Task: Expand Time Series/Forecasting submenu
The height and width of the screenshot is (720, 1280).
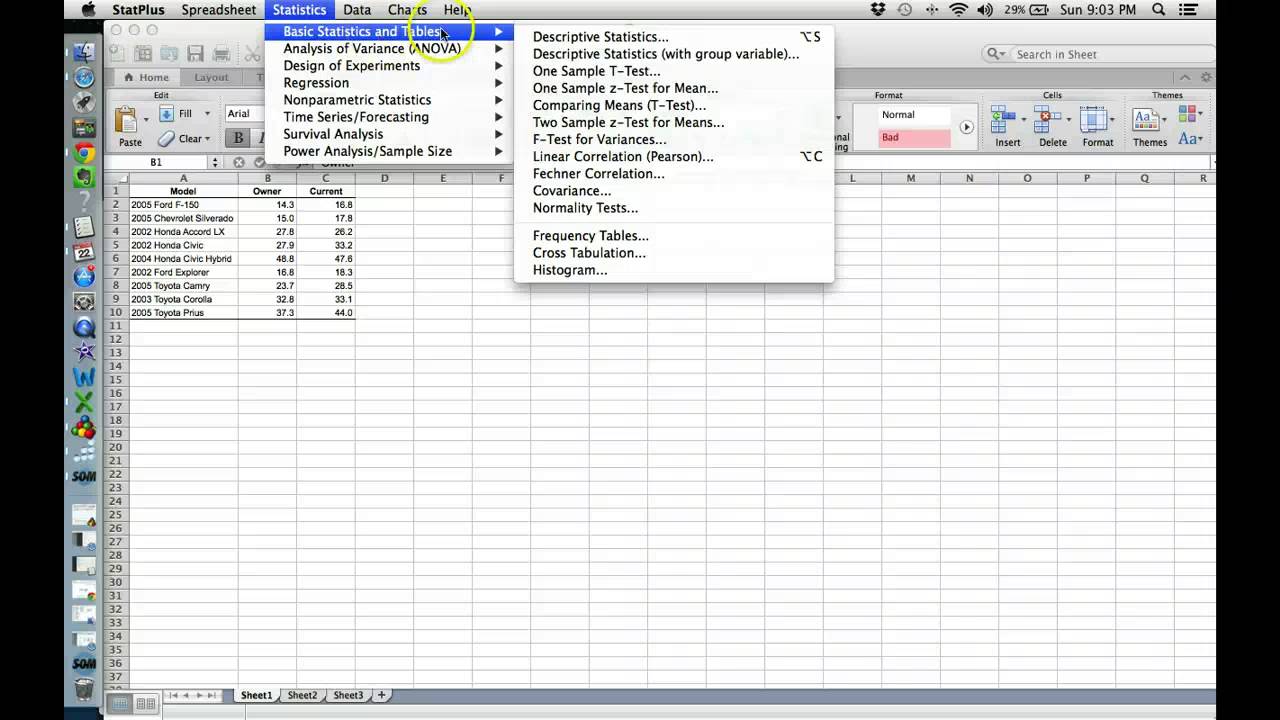Action: click(x=389, y=117)
